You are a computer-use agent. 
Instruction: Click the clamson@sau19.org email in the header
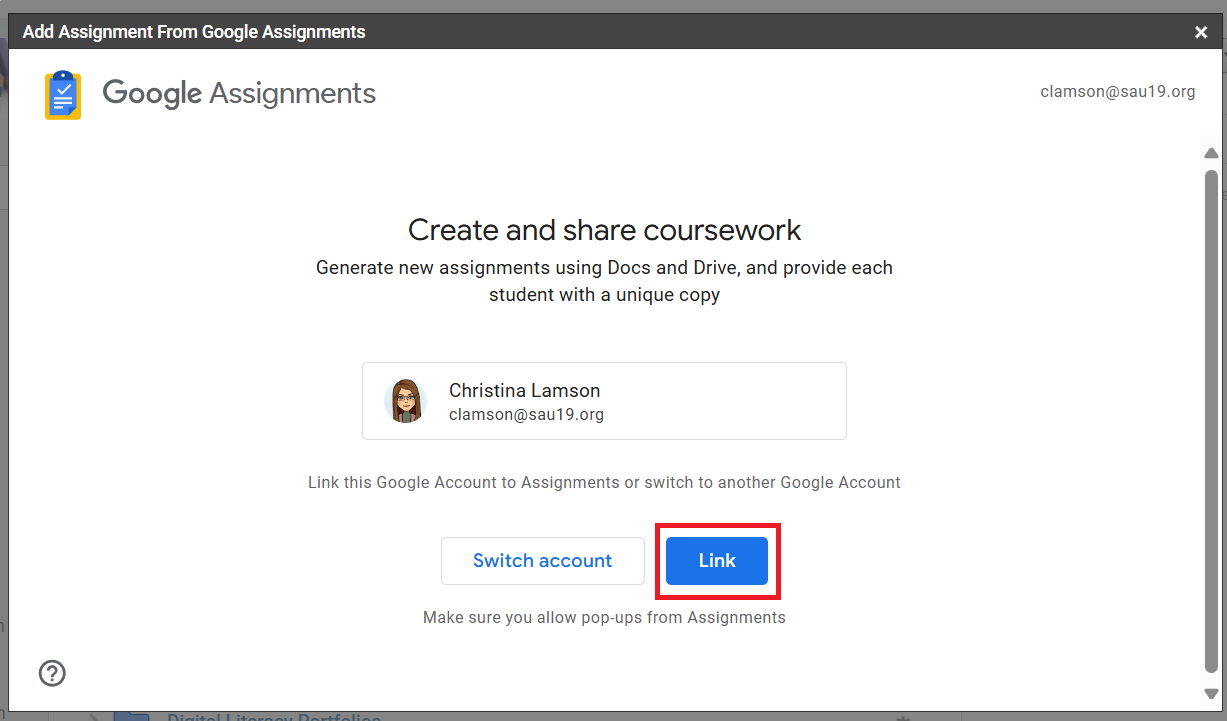coord(1117,92)
